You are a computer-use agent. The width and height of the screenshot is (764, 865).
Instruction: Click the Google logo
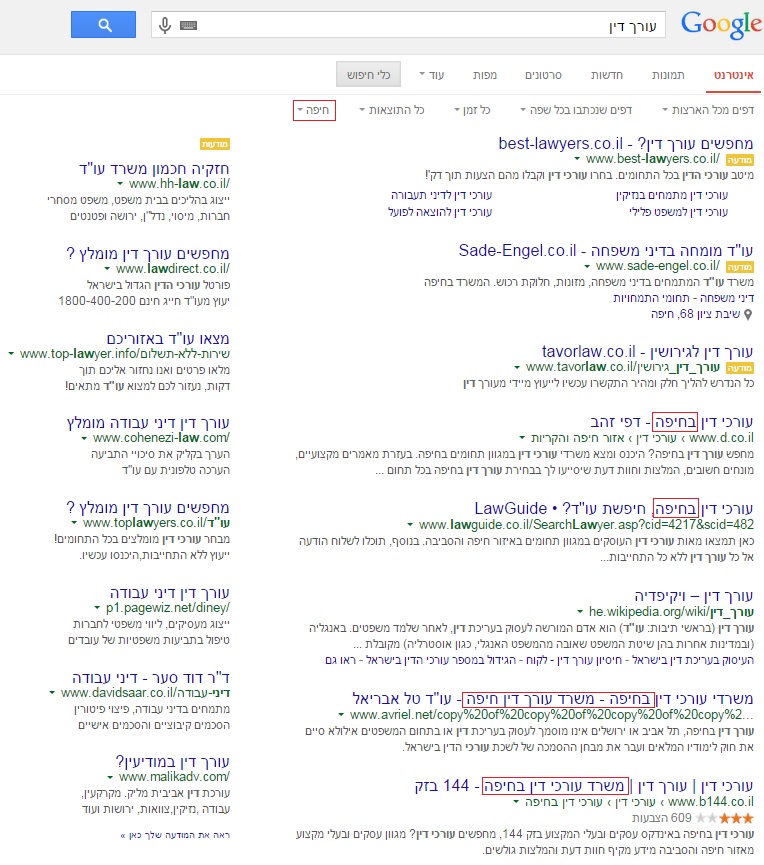coord(720,25)
